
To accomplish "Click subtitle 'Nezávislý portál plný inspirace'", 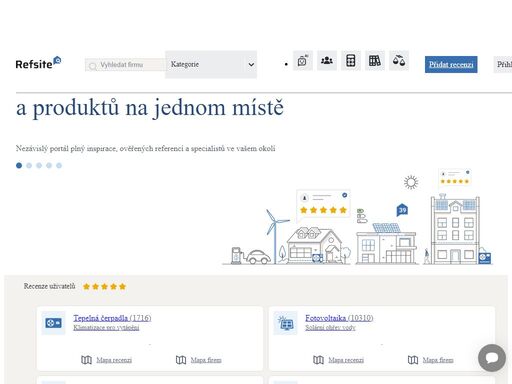I will pyautogui.click(x=66, y=149).
